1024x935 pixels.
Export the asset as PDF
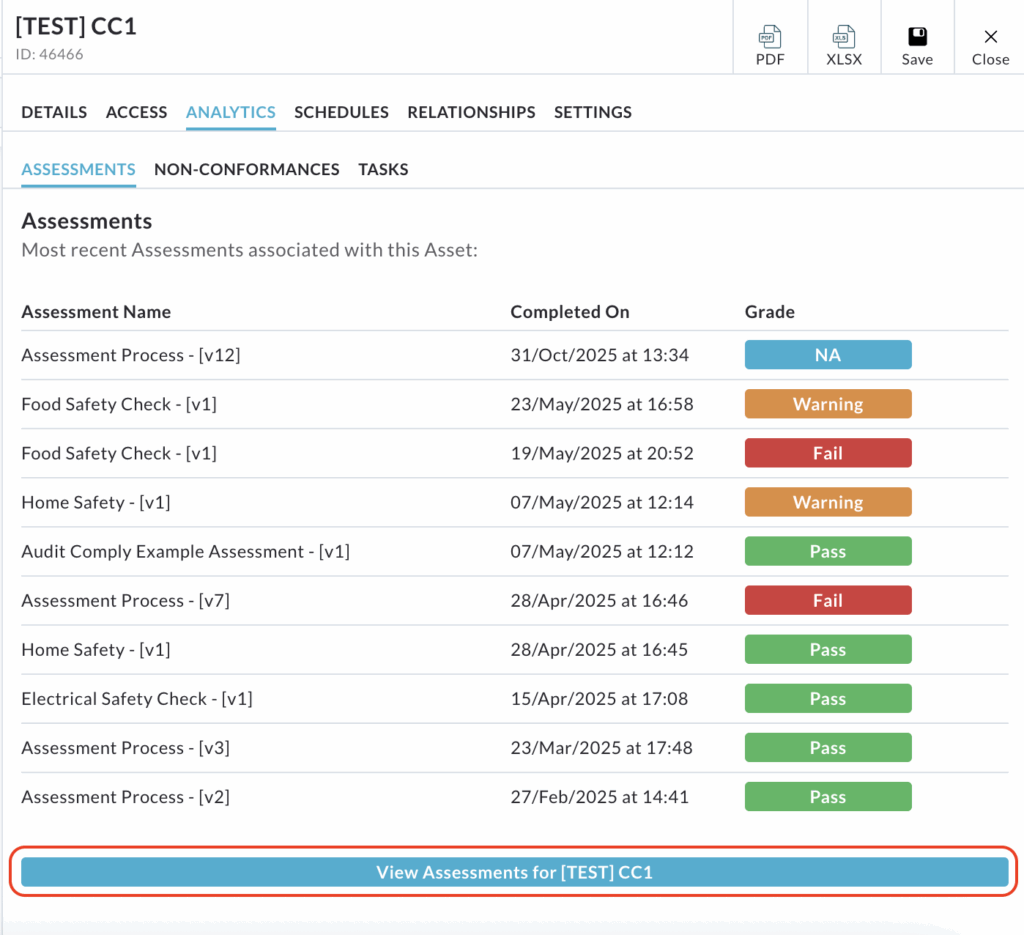tap(769, 46)
